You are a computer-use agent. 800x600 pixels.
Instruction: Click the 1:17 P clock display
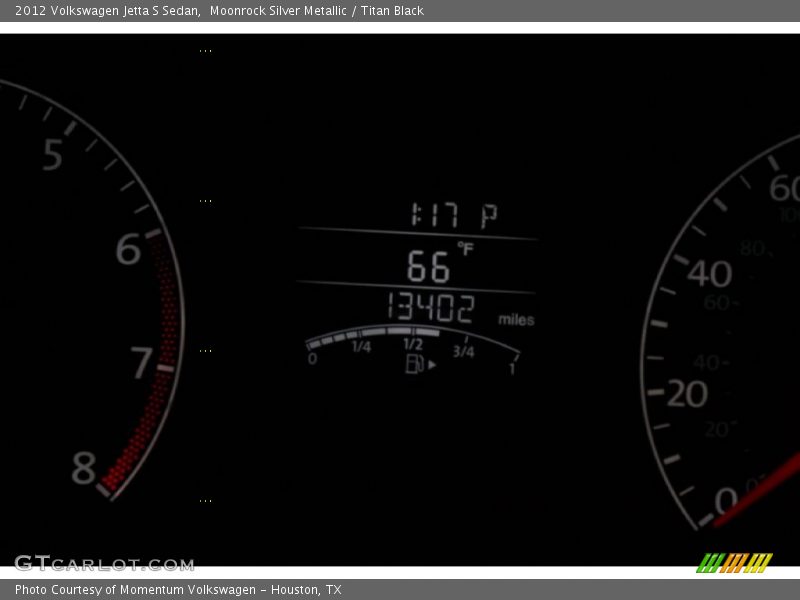pos(452,214)
